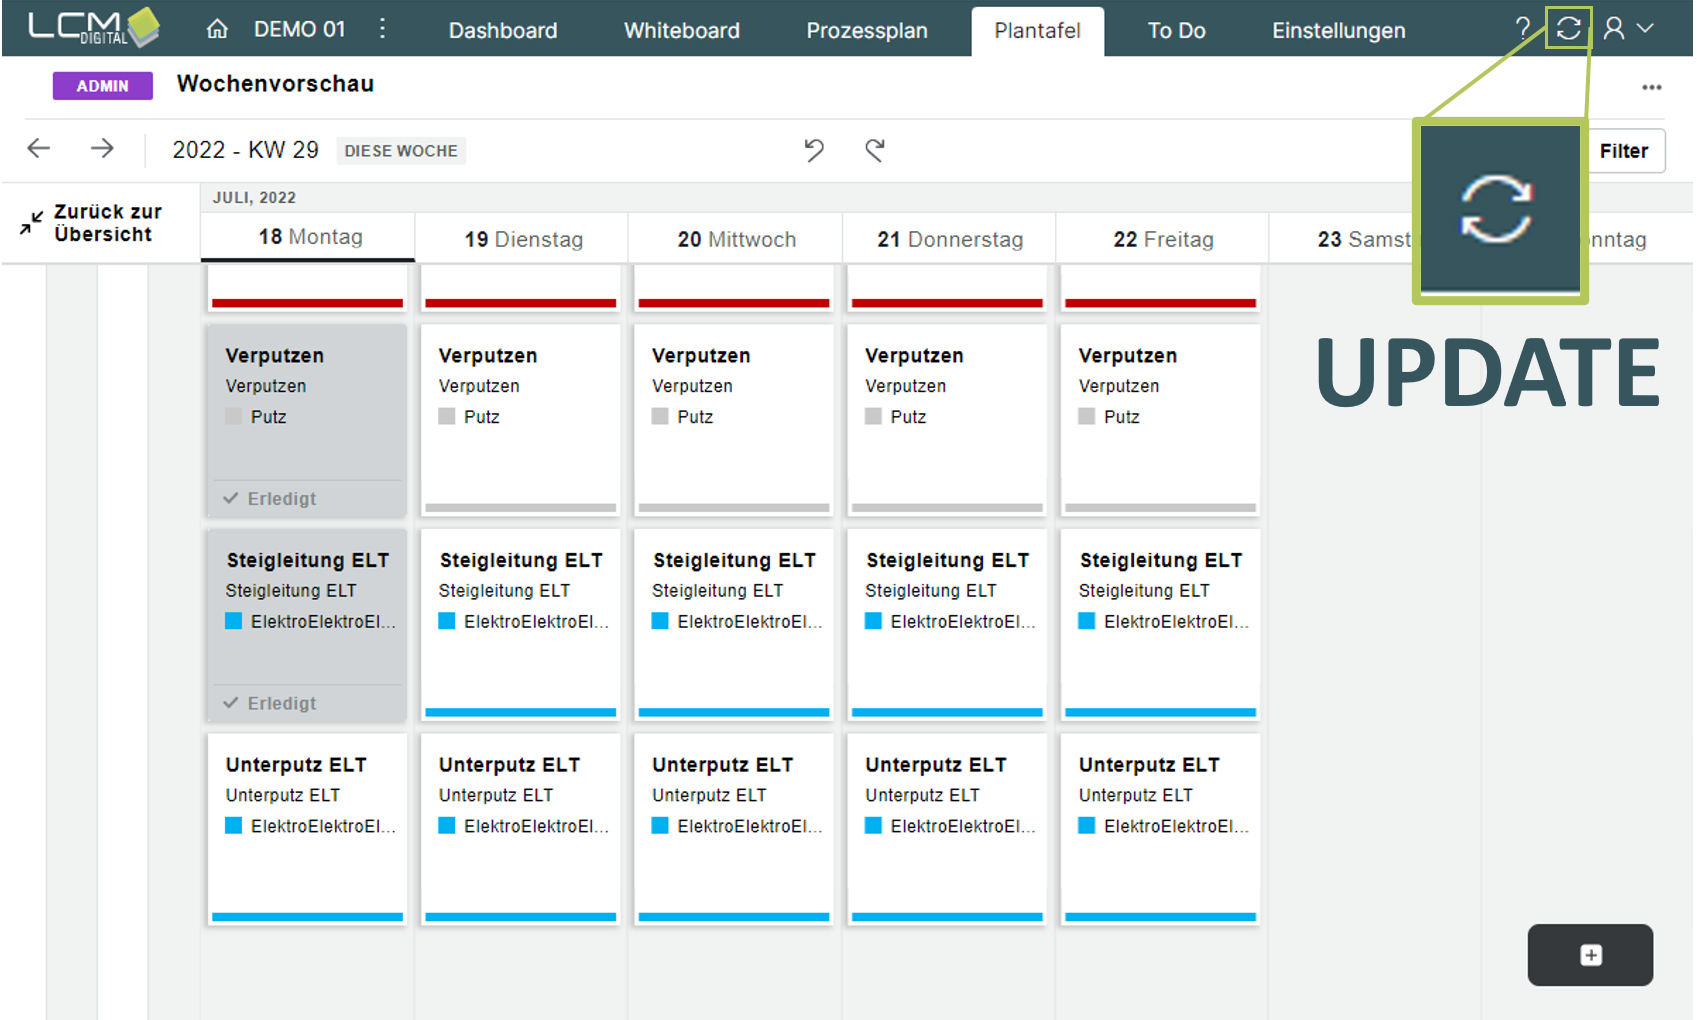Collapse view via Zurück zur Übersicht
1697x1020 pixels.
point(91,223)
